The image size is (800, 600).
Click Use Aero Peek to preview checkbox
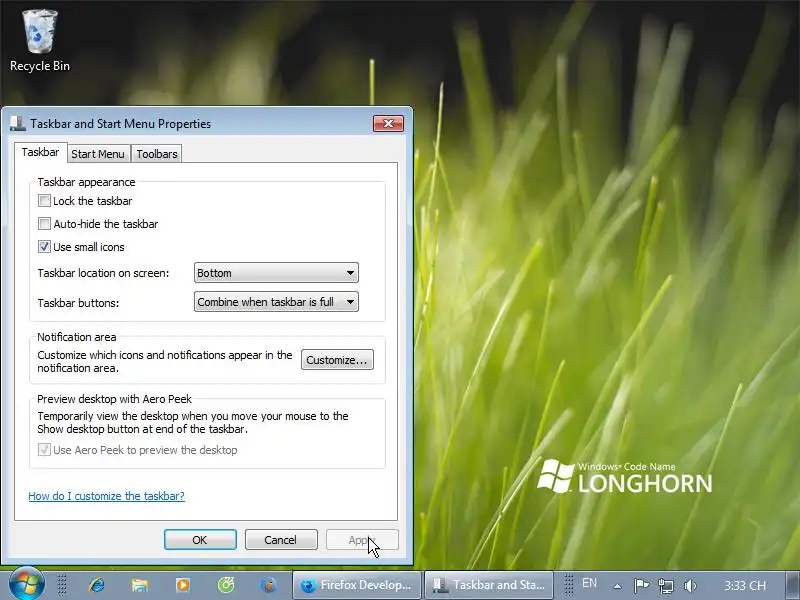(44, 449)
